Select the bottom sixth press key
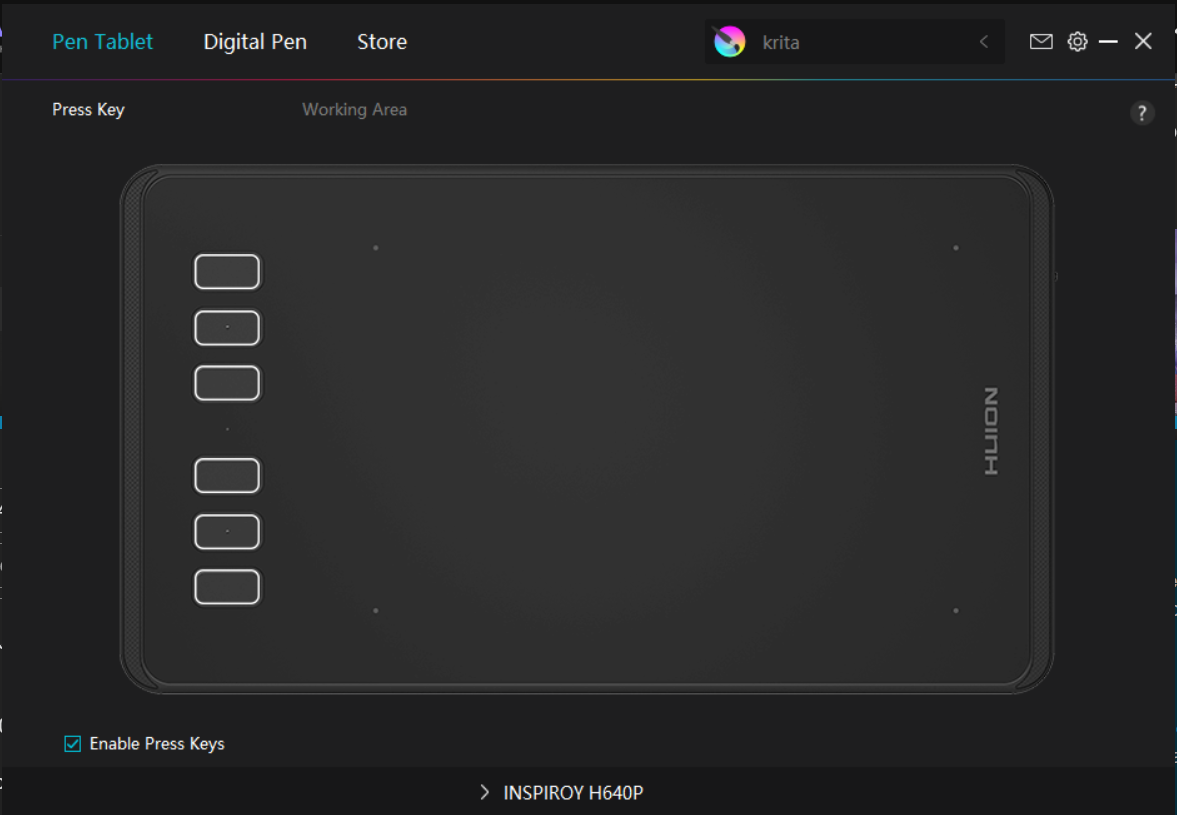Screen dimensions: 1177x815 [227, 587]
